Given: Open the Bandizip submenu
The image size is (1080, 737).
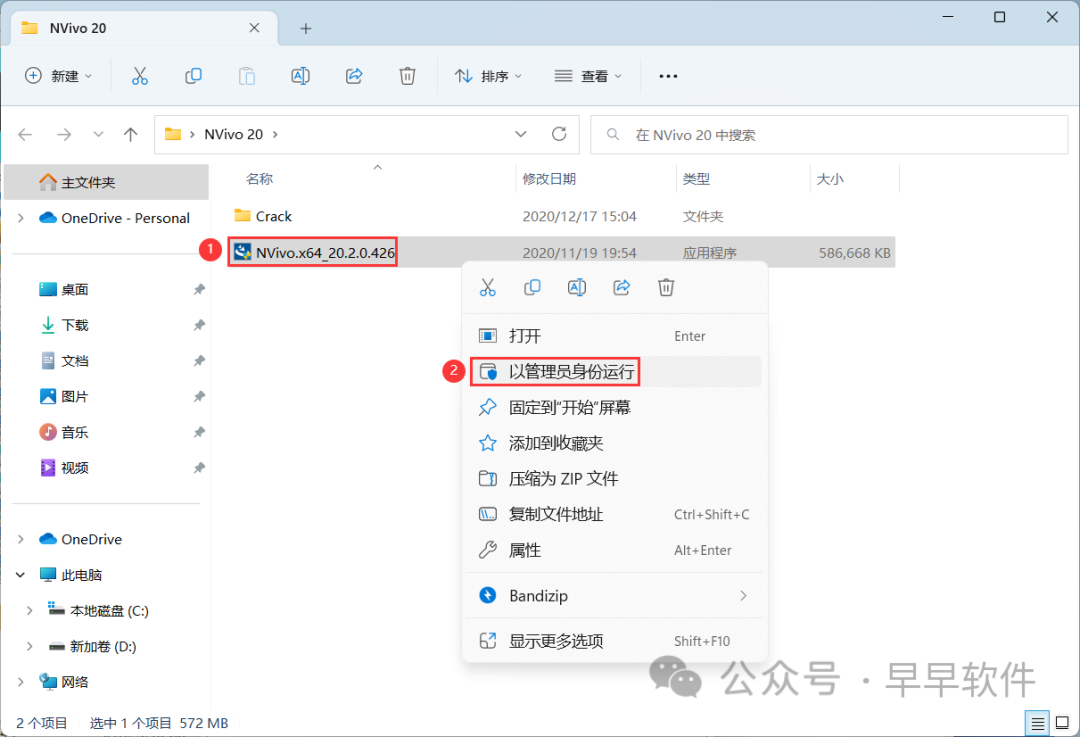Looking at the screenshot, I should click(x=612, y=596).
